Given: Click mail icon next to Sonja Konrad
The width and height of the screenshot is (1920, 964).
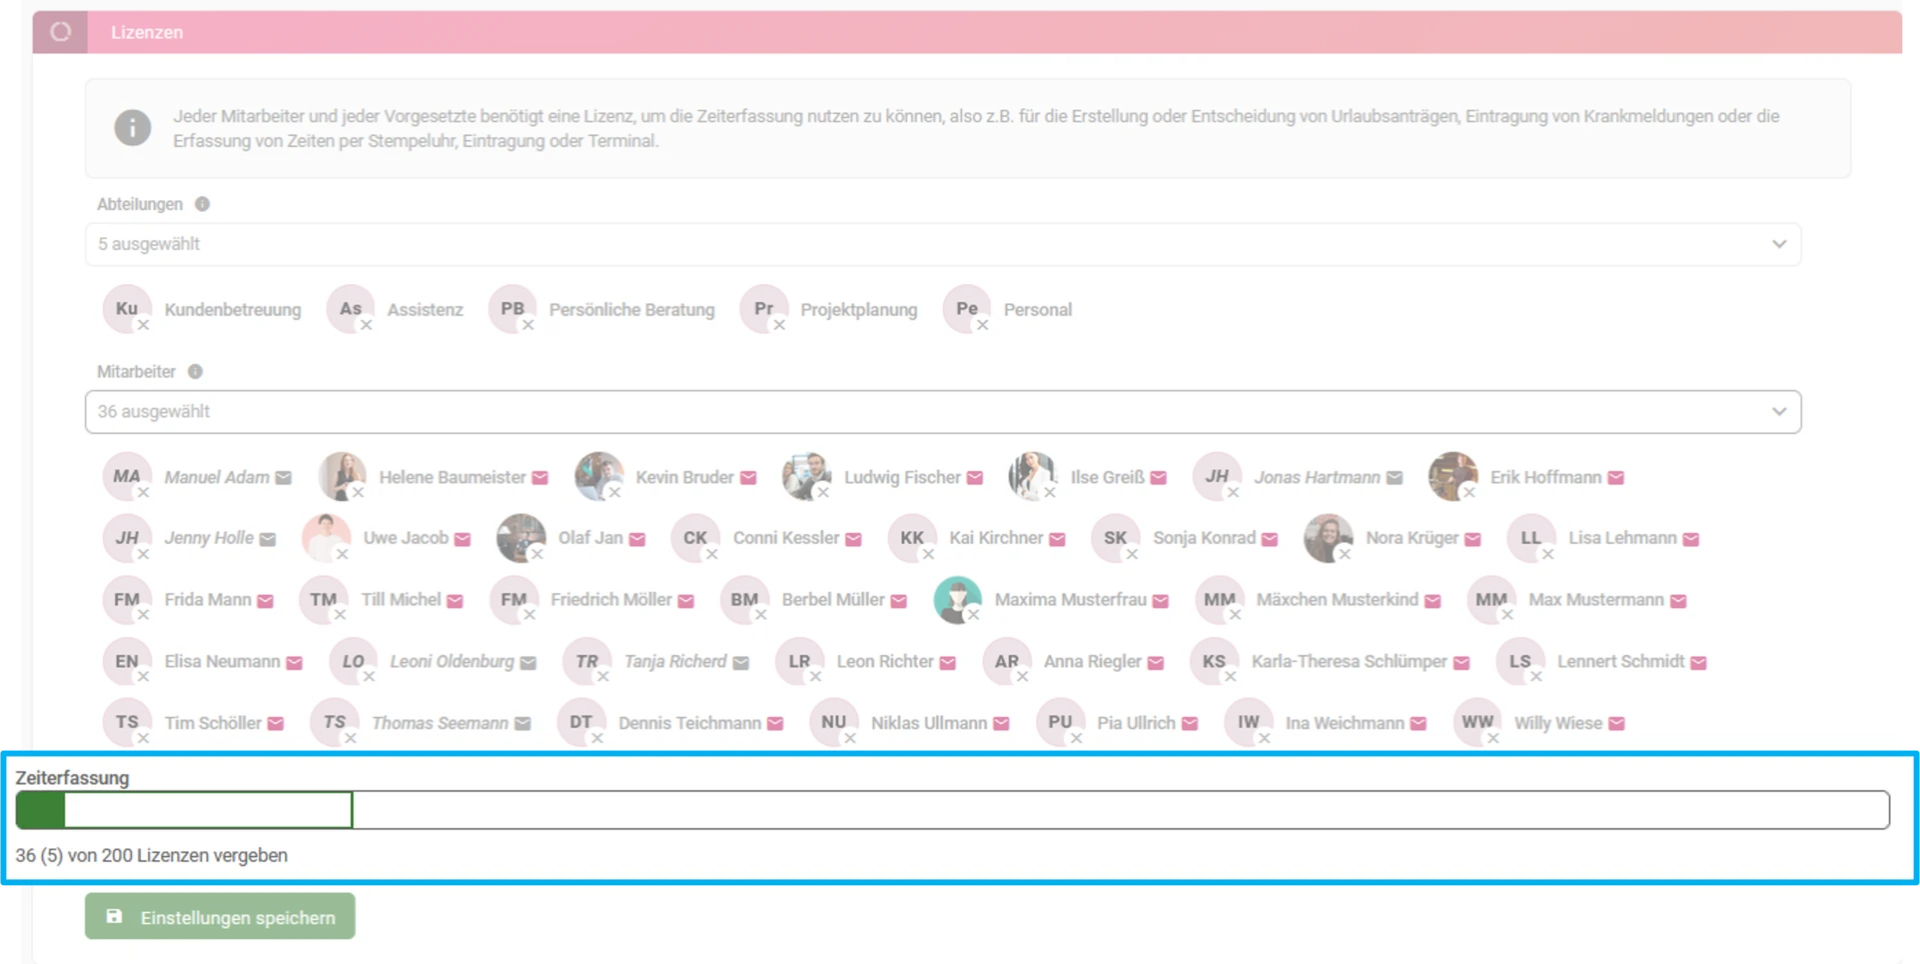Looking at the screenshot, I should 1270,539.
